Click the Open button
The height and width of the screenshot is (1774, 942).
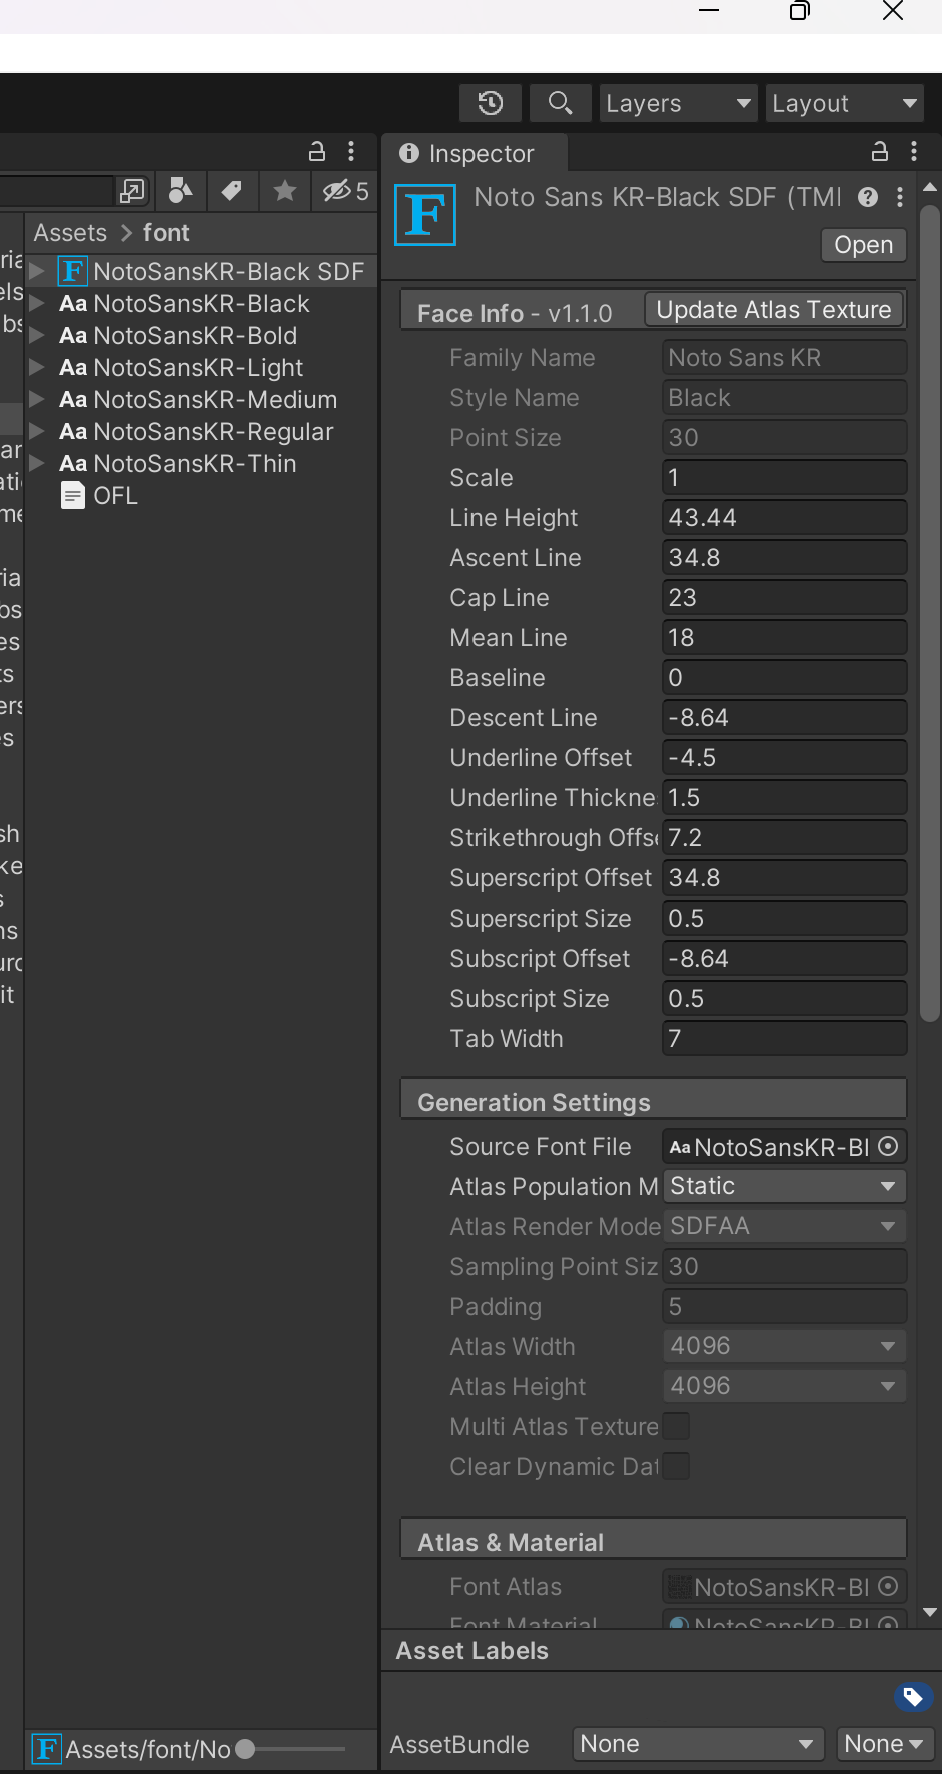(x=864, y=245)
